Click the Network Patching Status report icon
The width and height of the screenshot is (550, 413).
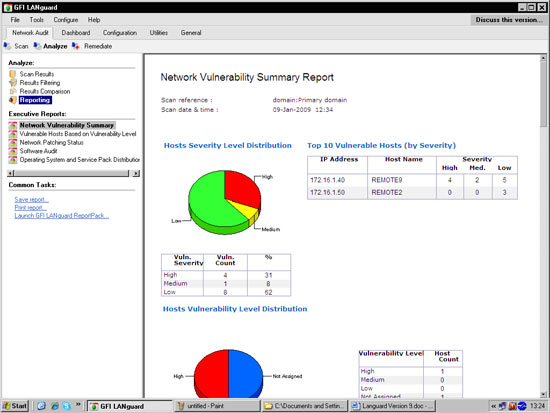click(x=13, y=142)
